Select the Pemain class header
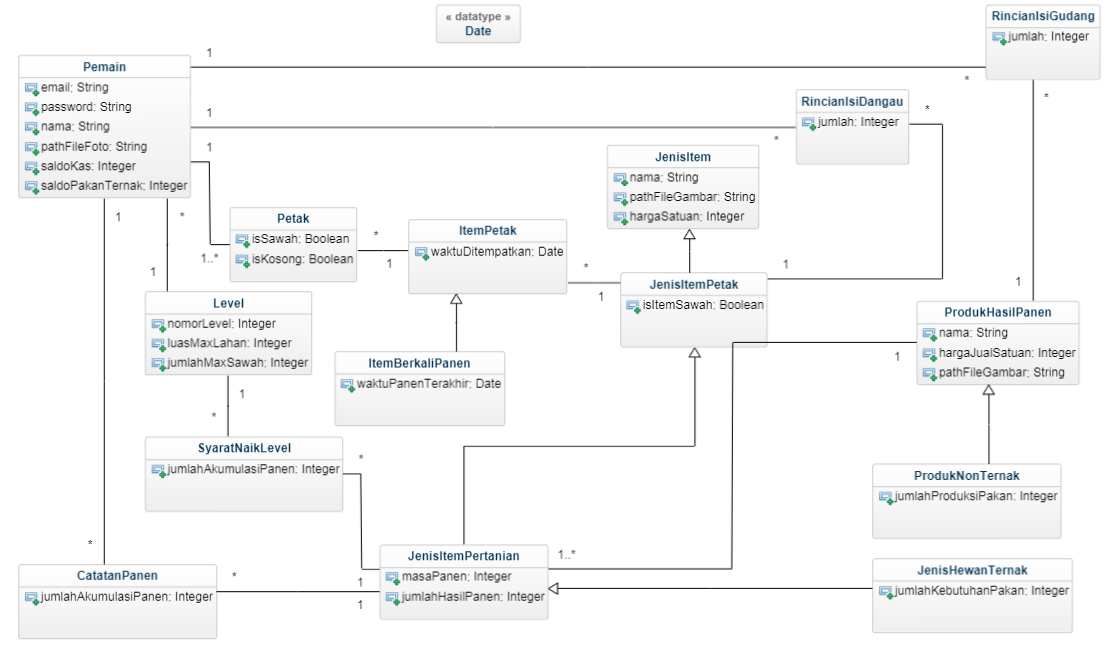 [104, 66]
